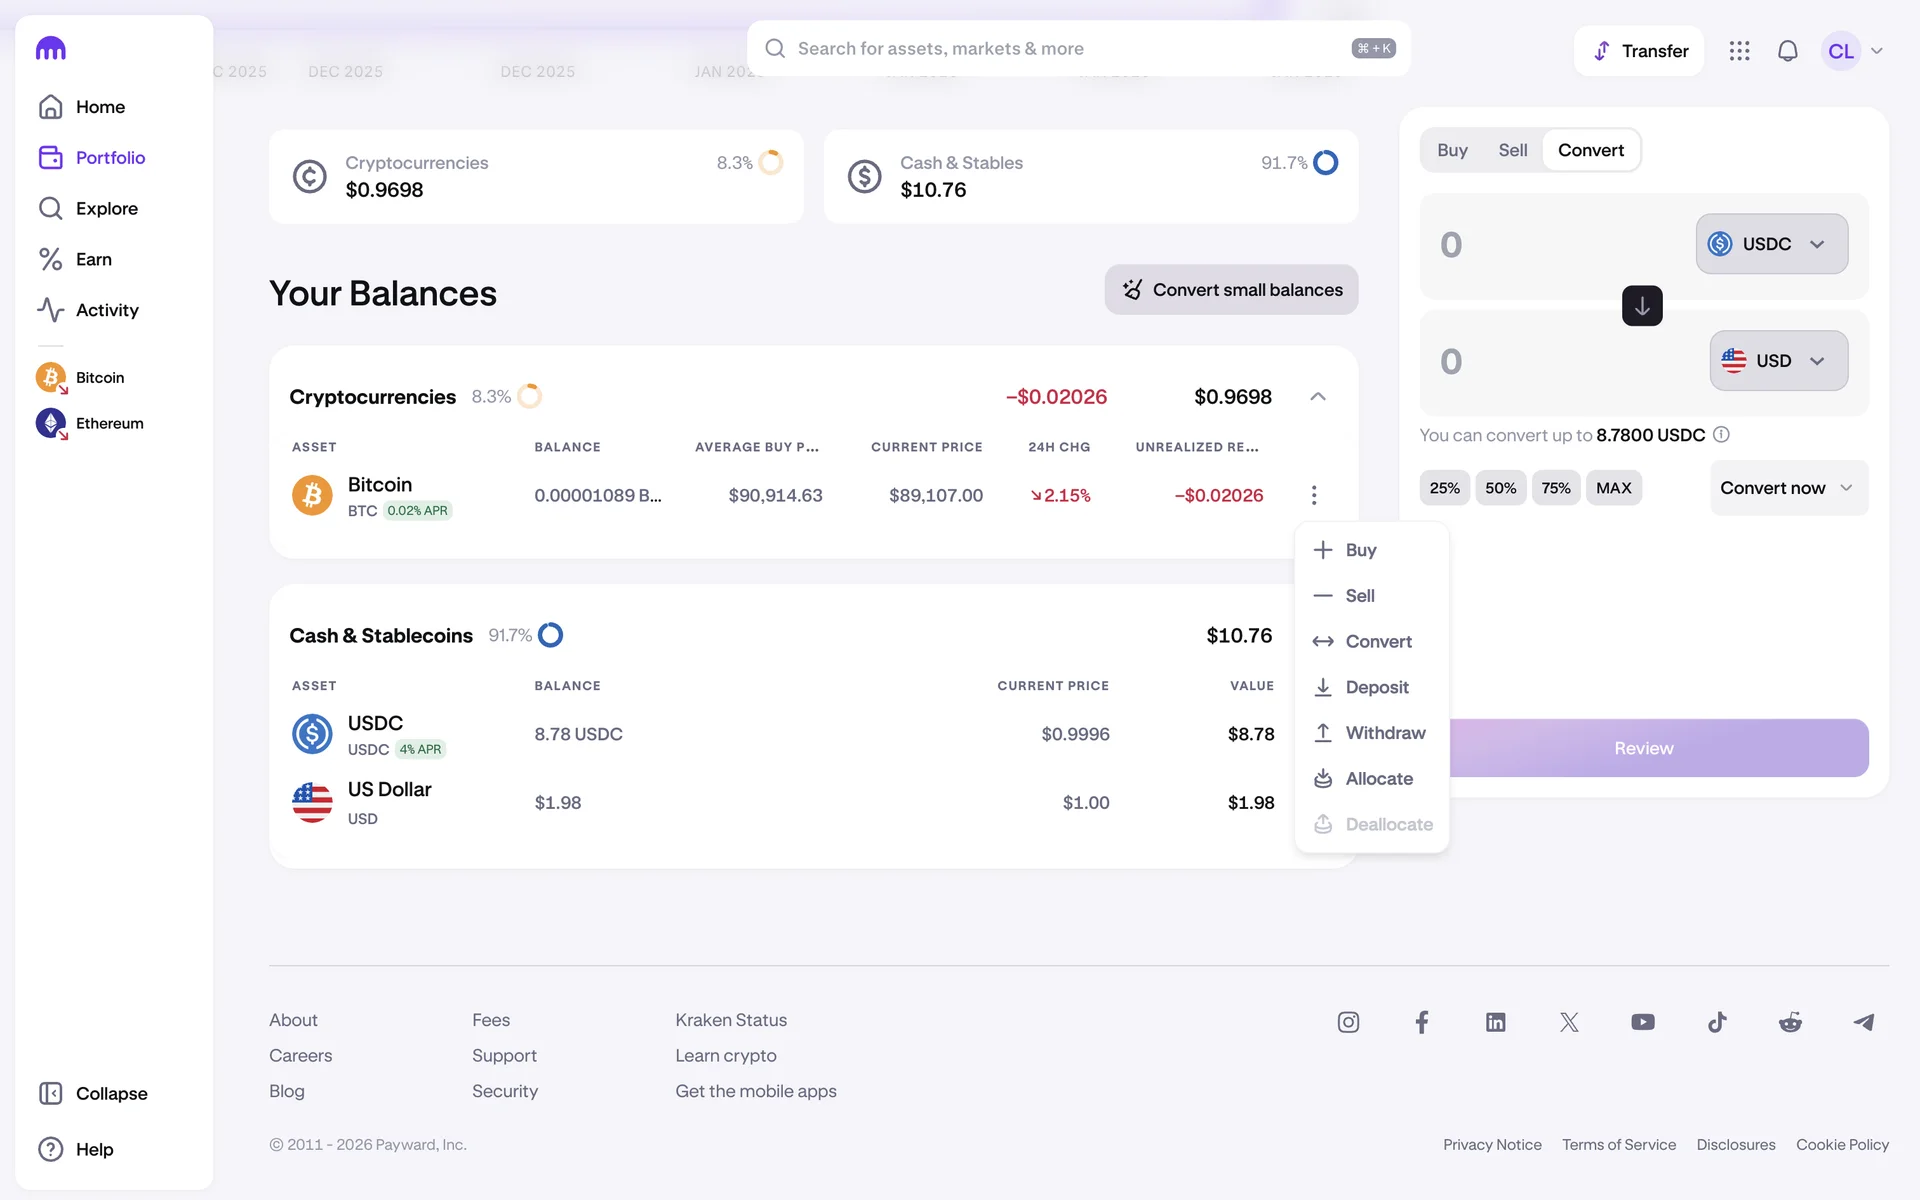This screenshot has width=1920, height=1200.
Task: Choose Withdraw from the context menu
Action: pyautogui.click(x=1384, y=733)
